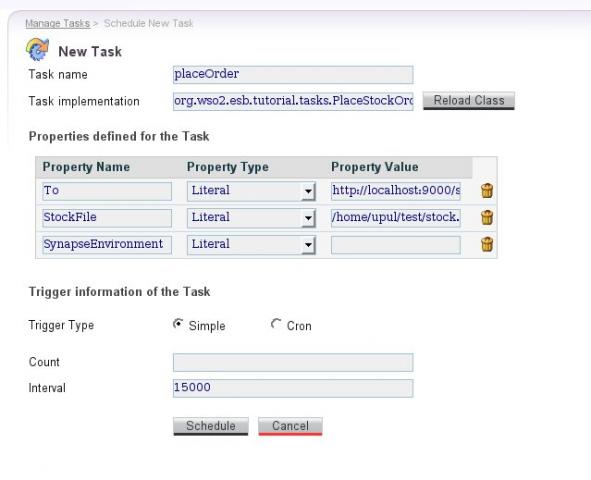Click the New Task gear icon
Screen dimensions: 591x480
[37, 49]
